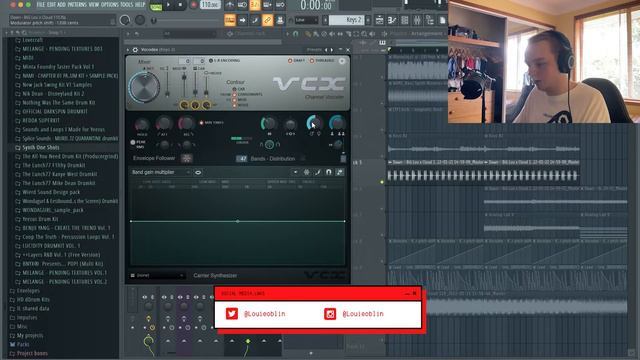Toggle THREADED mode in Vocodex

point(322,60)
